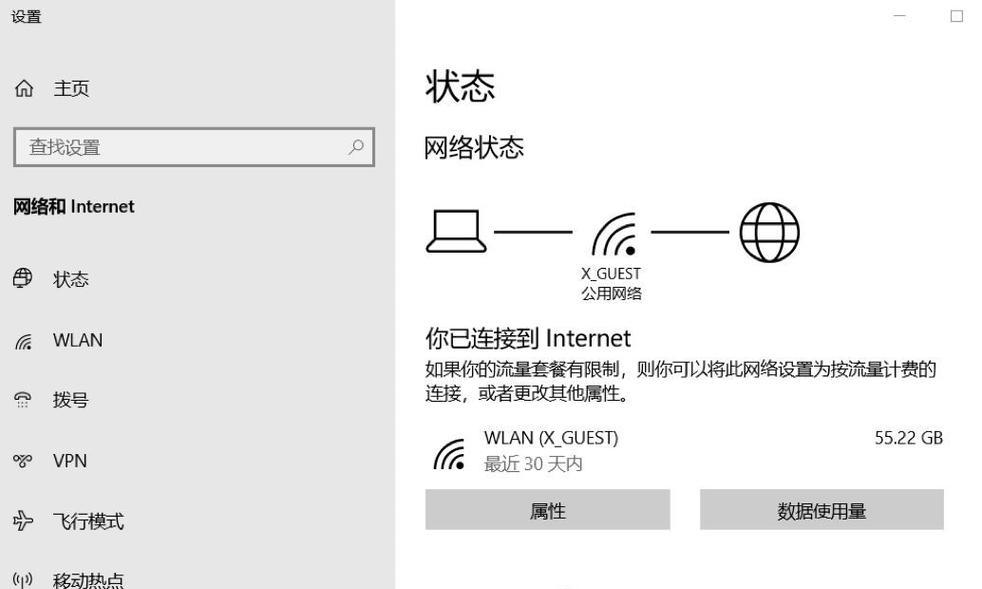Open the 主页 home page label
The width and height of the screenshot is (982, 589).
(x=71, y=88)
